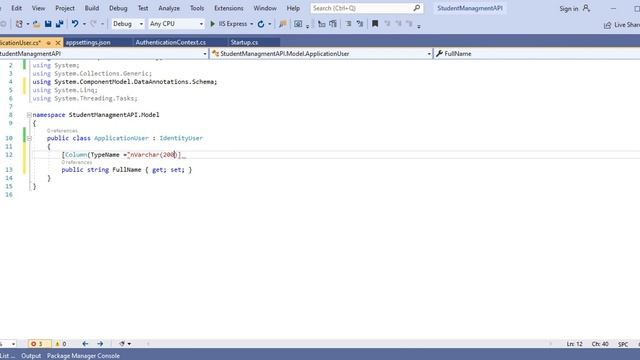Start debugging with the green IIS Express play icon

212,24
